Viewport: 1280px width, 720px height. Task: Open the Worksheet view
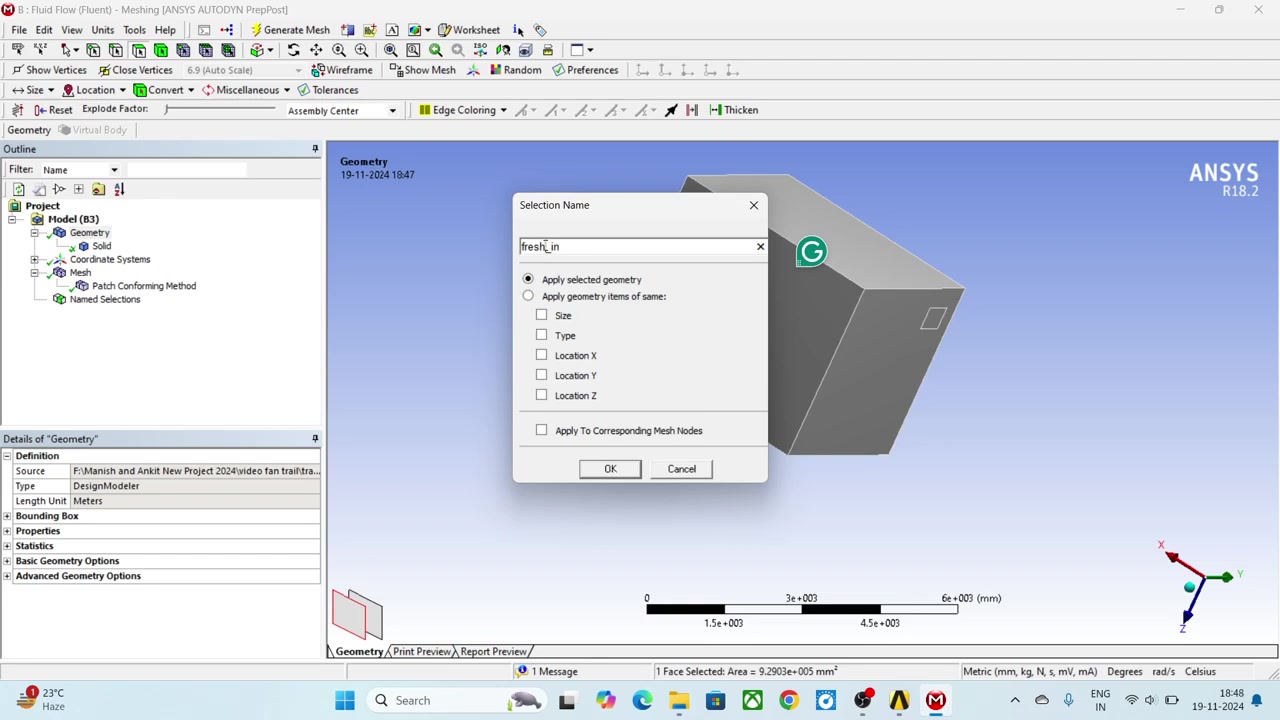click(x=469, y=30)
